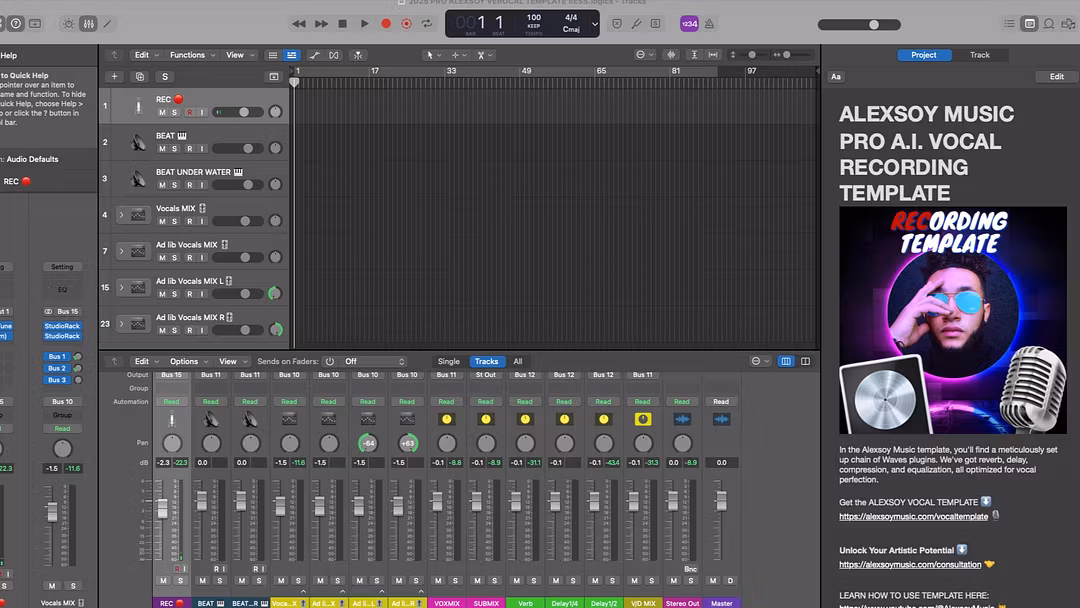Click the Bnc bounce button on Stereo Out
This screenshot has height=608, width=1080.
coord(690,569)
